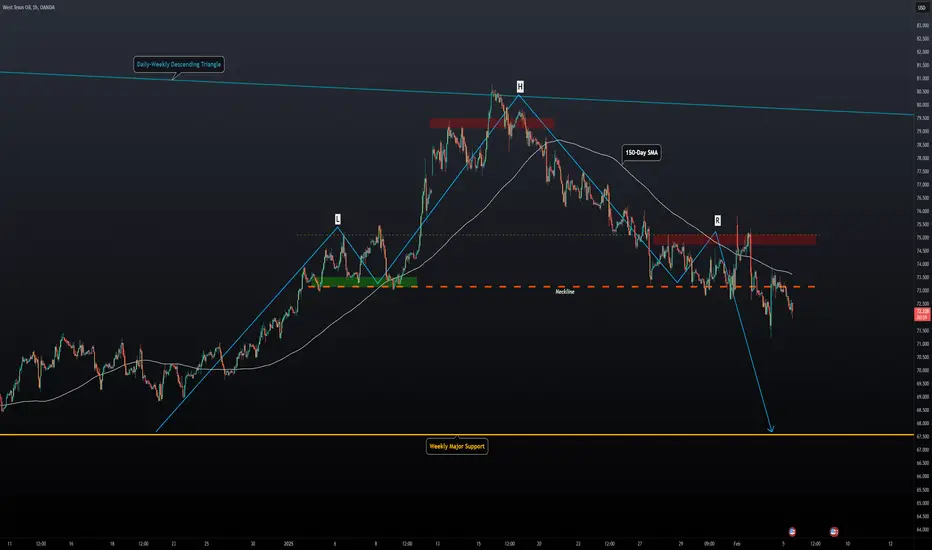Viewport: 932px width, 550px height.
Task: Select the R right shoulder marker
Action: coord(717,221)
